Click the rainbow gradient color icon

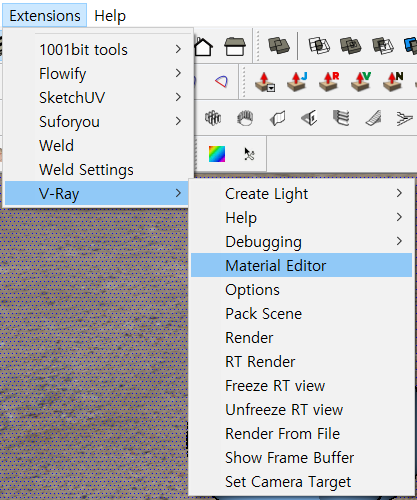pyautogui.click(x=217, y=154)
